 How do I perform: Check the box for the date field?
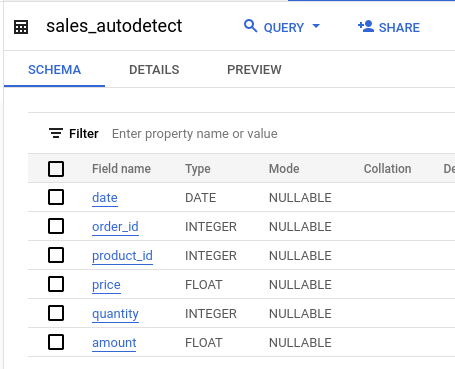56,197
